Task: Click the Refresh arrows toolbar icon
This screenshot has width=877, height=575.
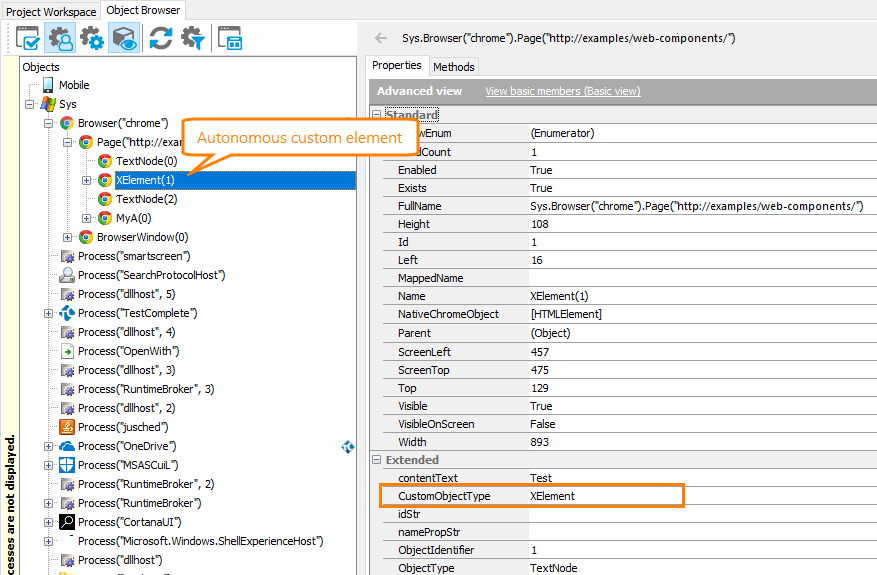Action: (x=161, y=38)
